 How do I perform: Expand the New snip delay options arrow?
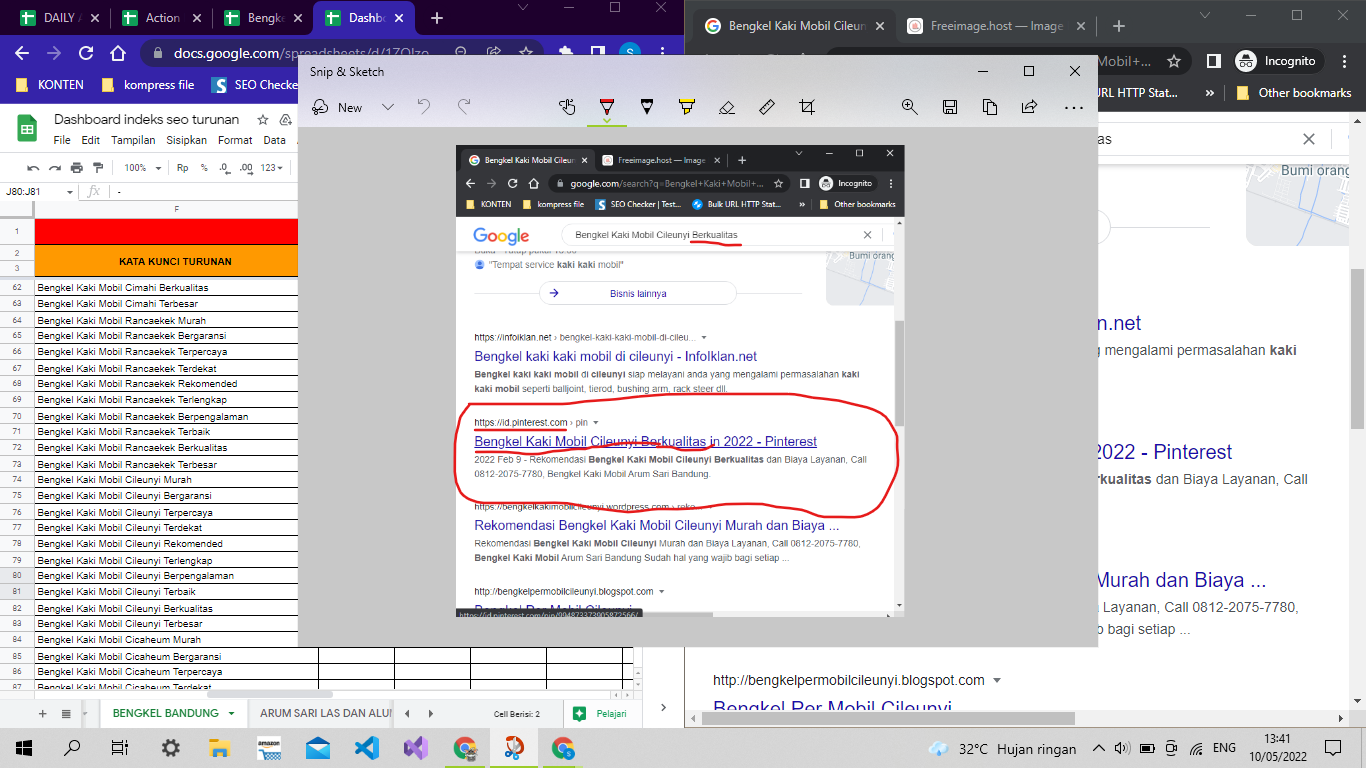tap(388, 107)
